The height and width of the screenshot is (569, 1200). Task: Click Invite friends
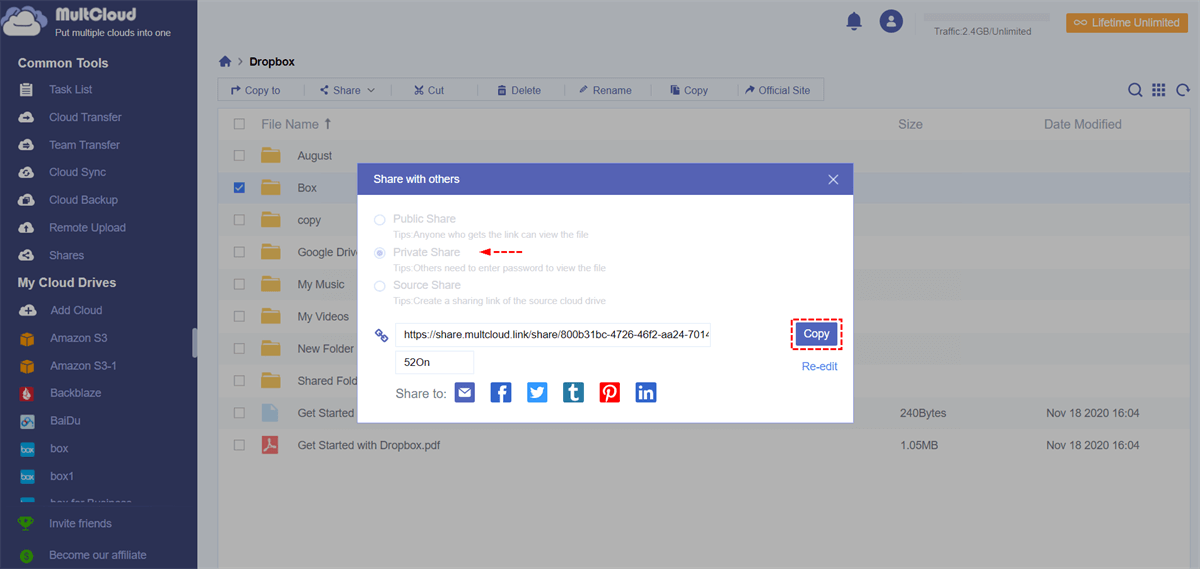click(x=80, y=523)
